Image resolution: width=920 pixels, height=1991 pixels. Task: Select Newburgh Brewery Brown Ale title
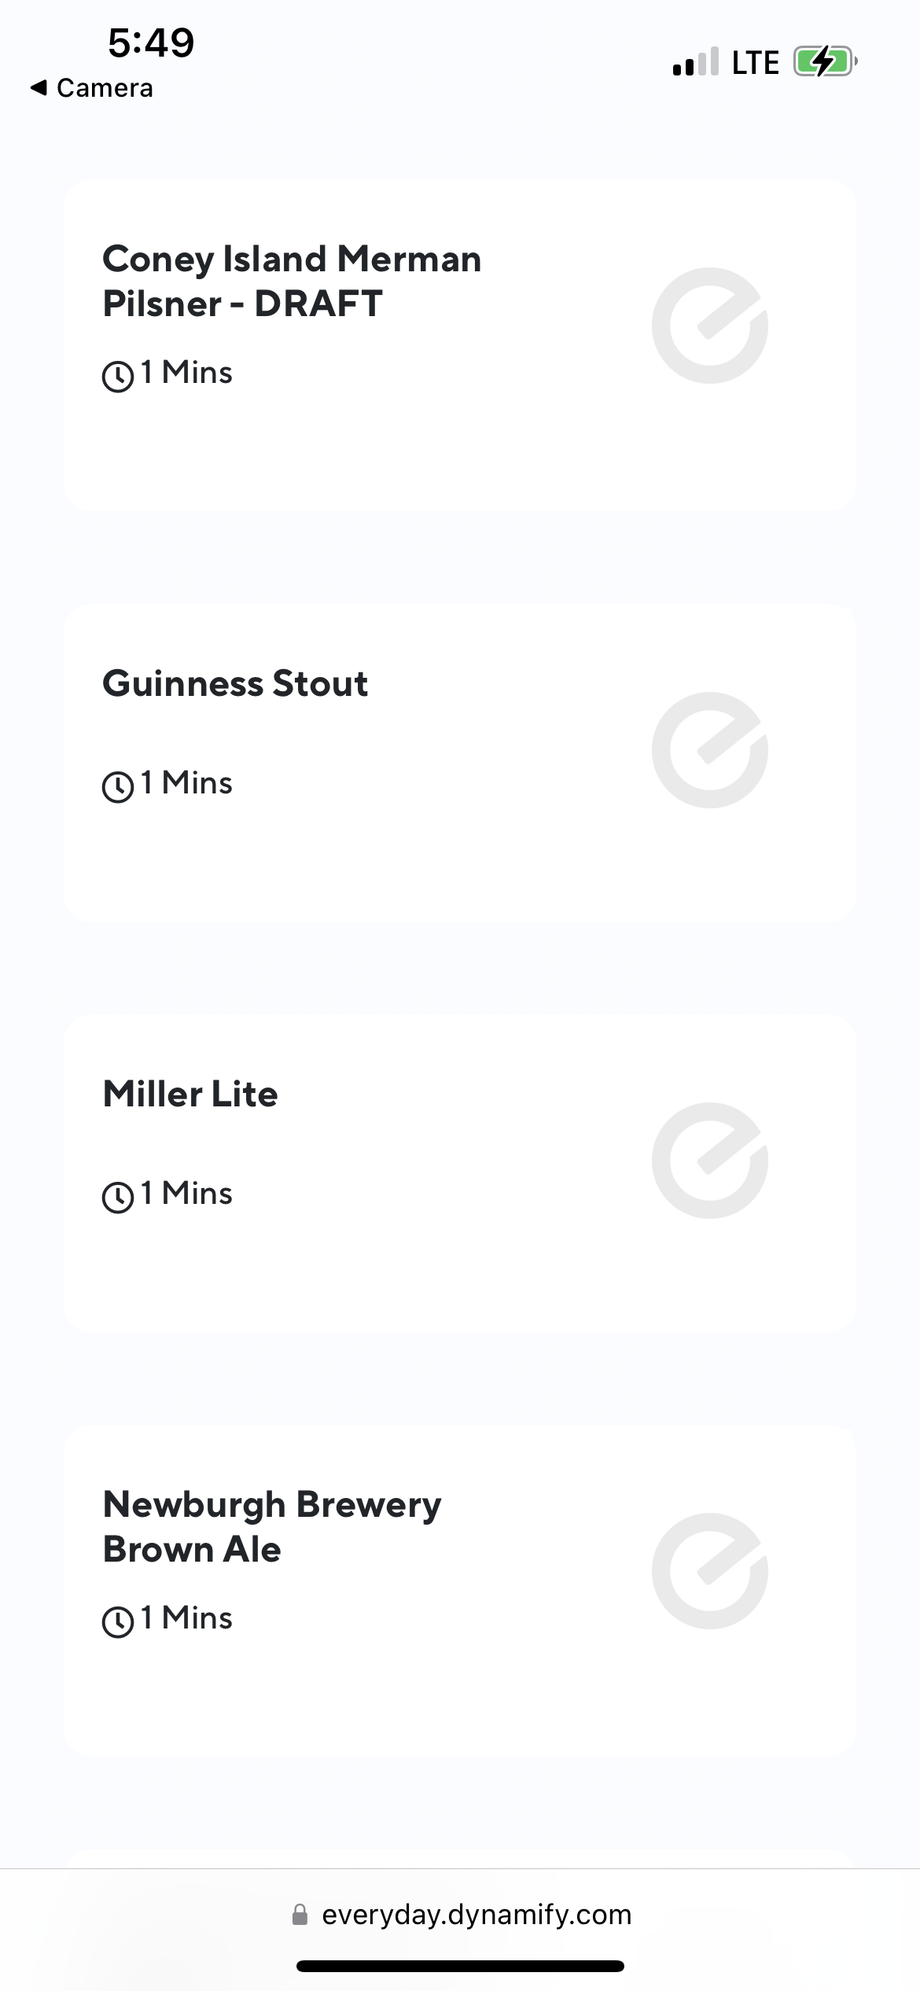tap(272, 1527)
